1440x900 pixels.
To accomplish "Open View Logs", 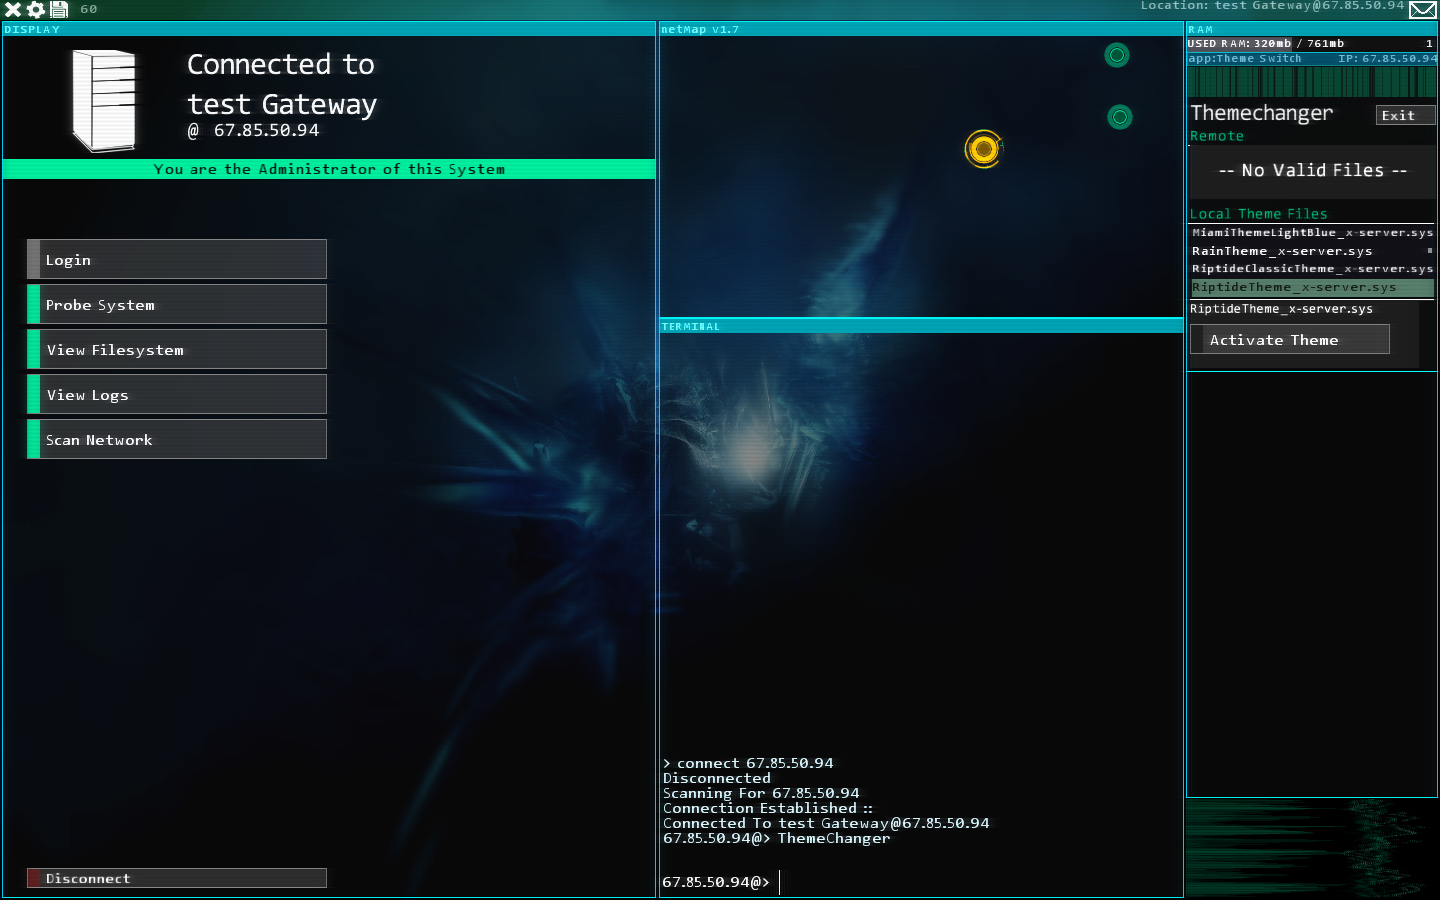I will [x=177, y=394].
